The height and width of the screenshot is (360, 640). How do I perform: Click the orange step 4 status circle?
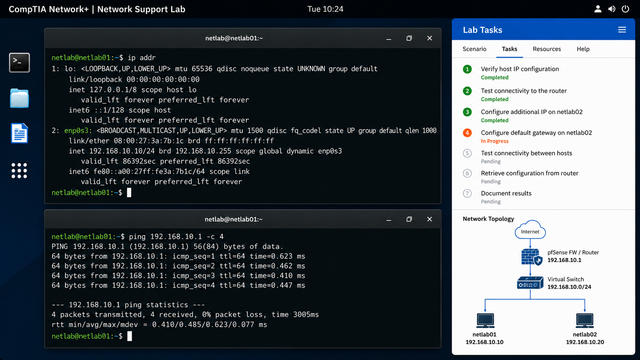tap(467, 133)
